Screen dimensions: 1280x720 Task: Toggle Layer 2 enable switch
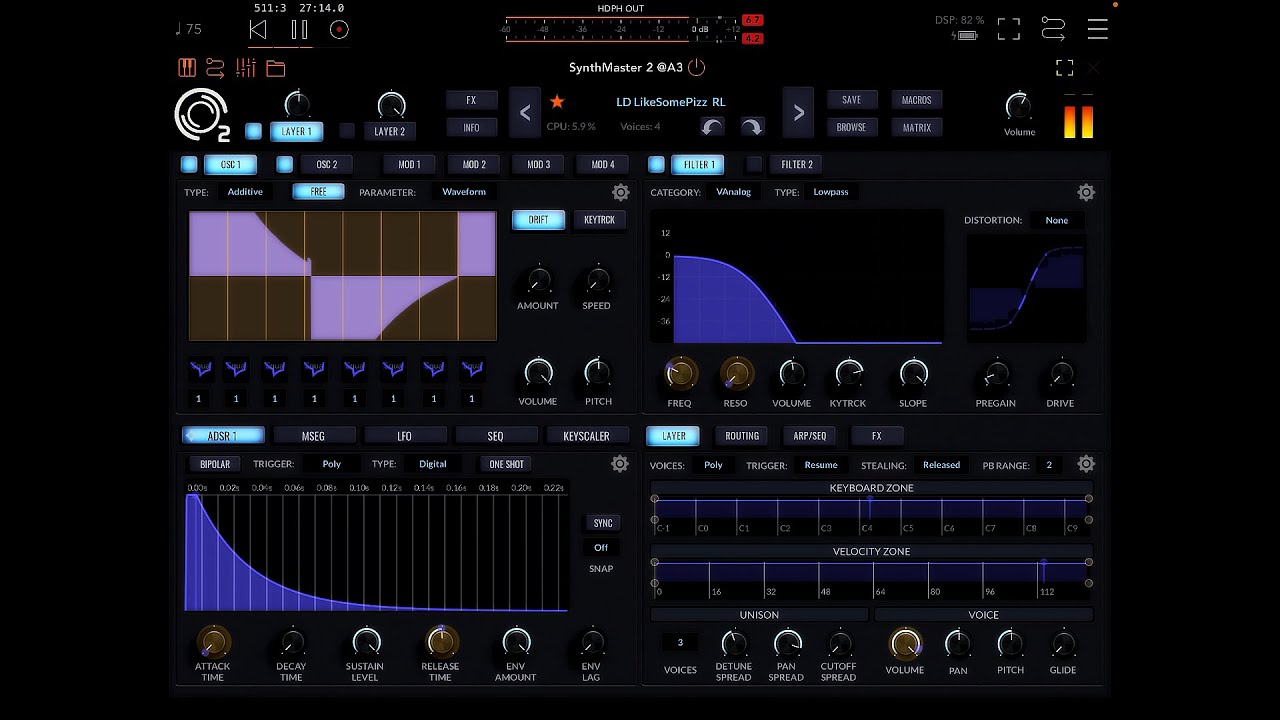(347, 131)
